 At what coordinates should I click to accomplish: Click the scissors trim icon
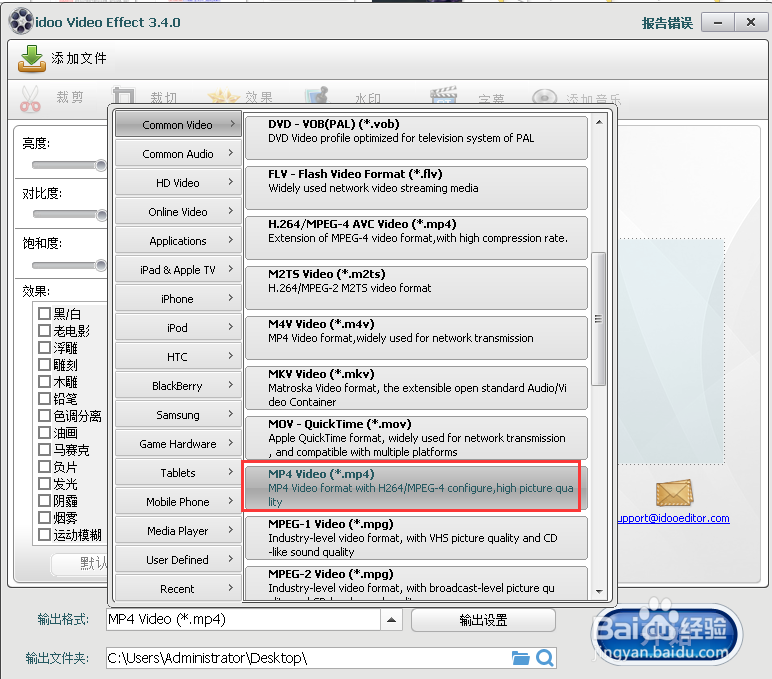pos(30,98)
